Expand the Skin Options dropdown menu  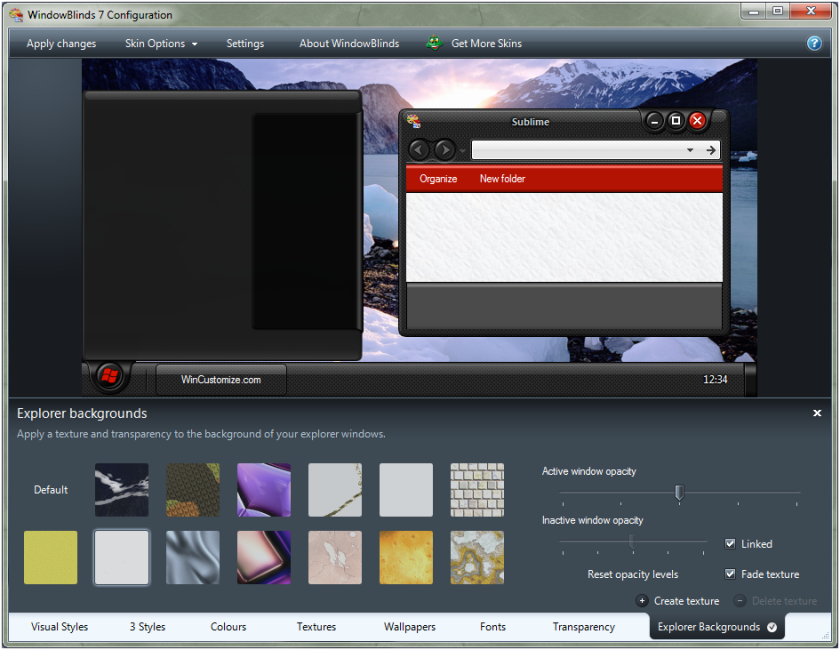click(161, 43)
